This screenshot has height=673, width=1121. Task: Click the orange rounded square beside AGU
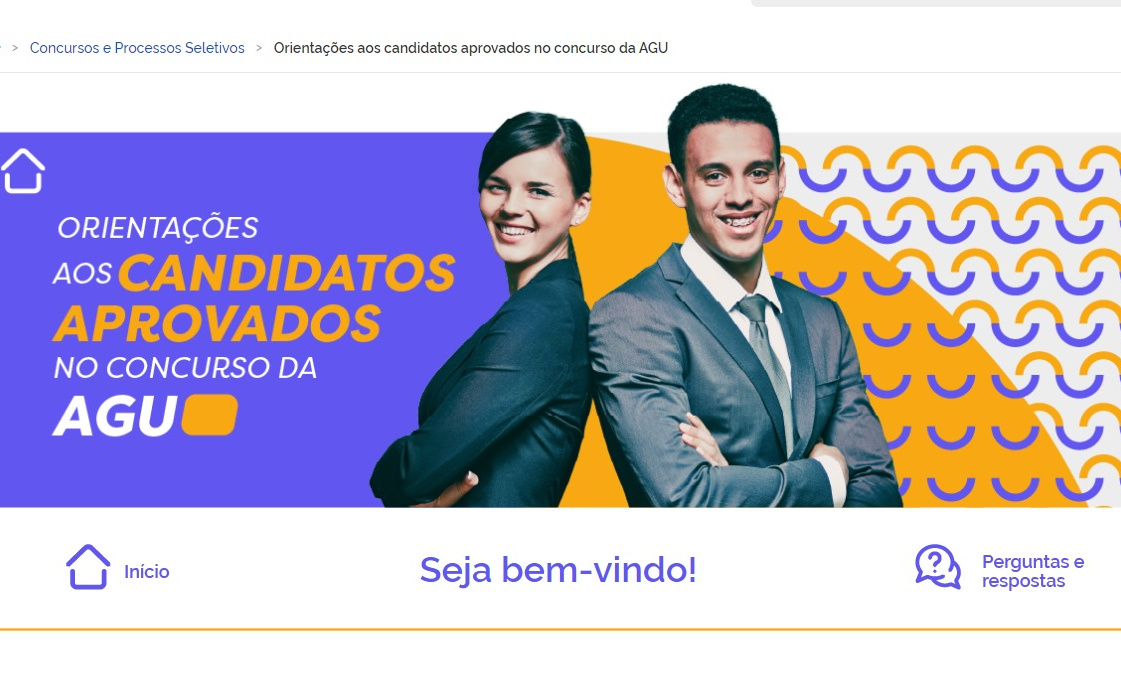[x=209, y=415]
